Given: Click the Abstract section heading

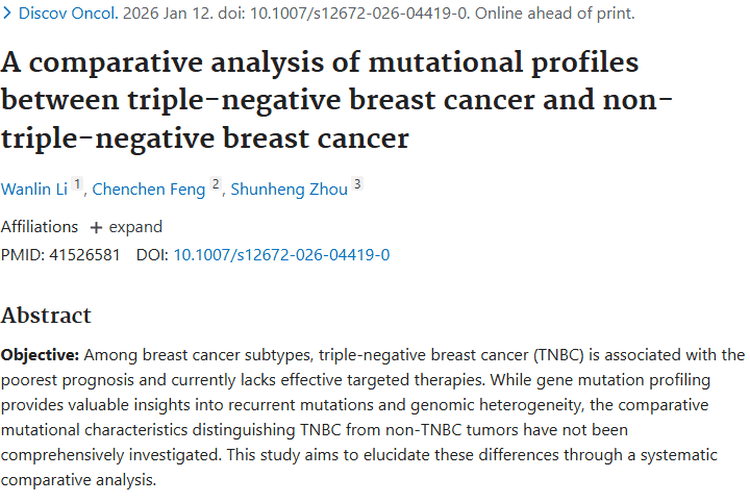Looking at the screenshot, I should click(x=46, y=316).
